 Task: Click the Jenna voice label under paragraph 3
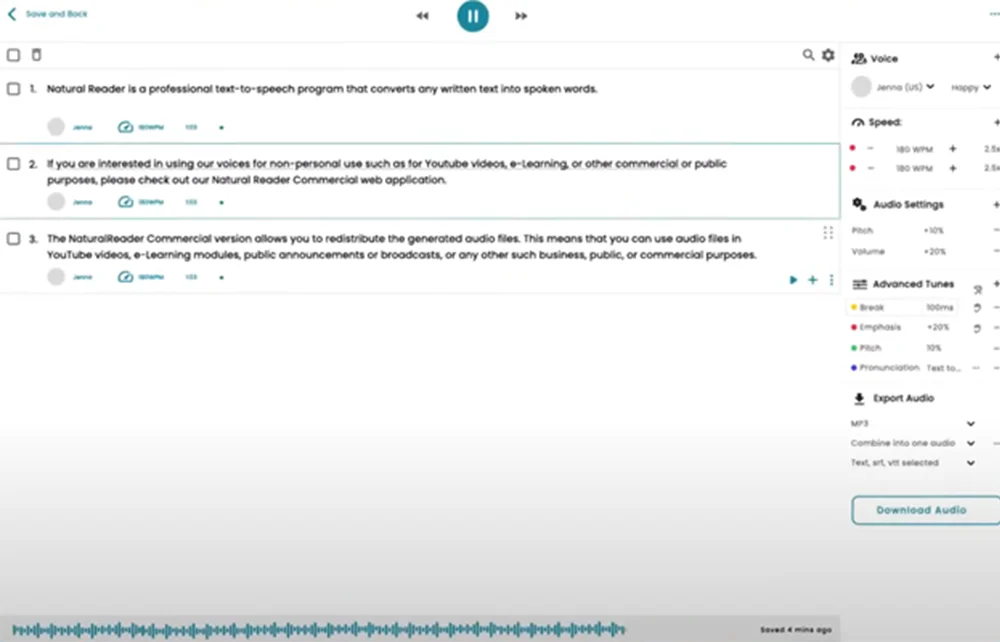click(82, 277)
